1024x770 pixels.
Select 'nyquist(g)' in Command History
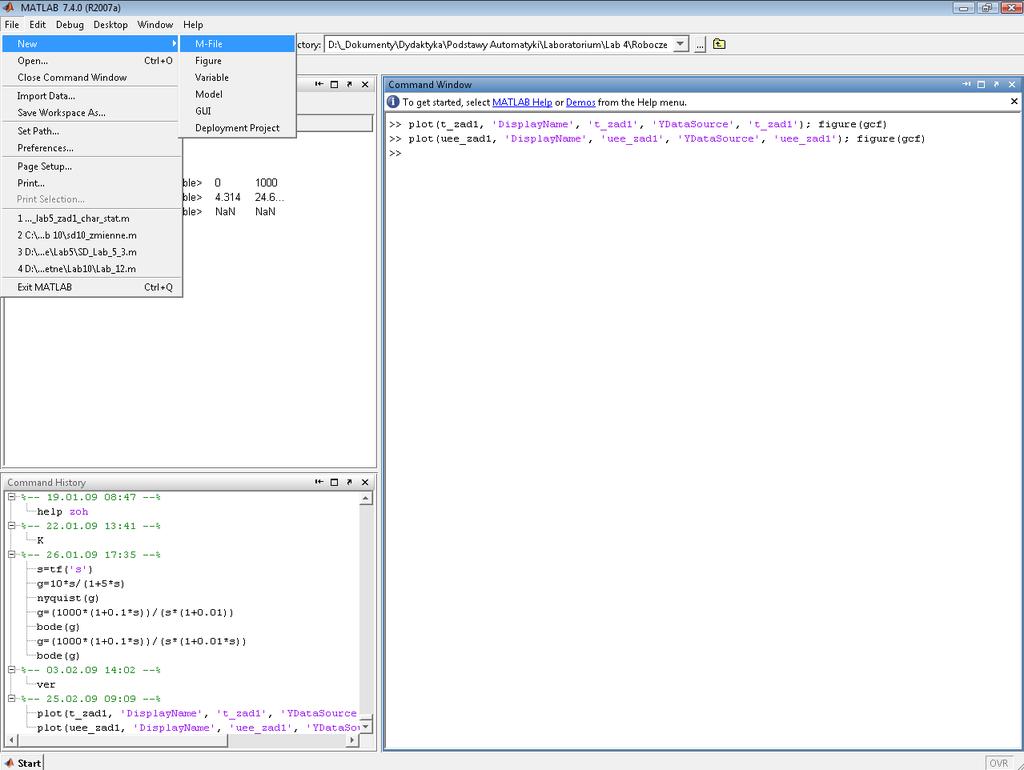[68, 598]
